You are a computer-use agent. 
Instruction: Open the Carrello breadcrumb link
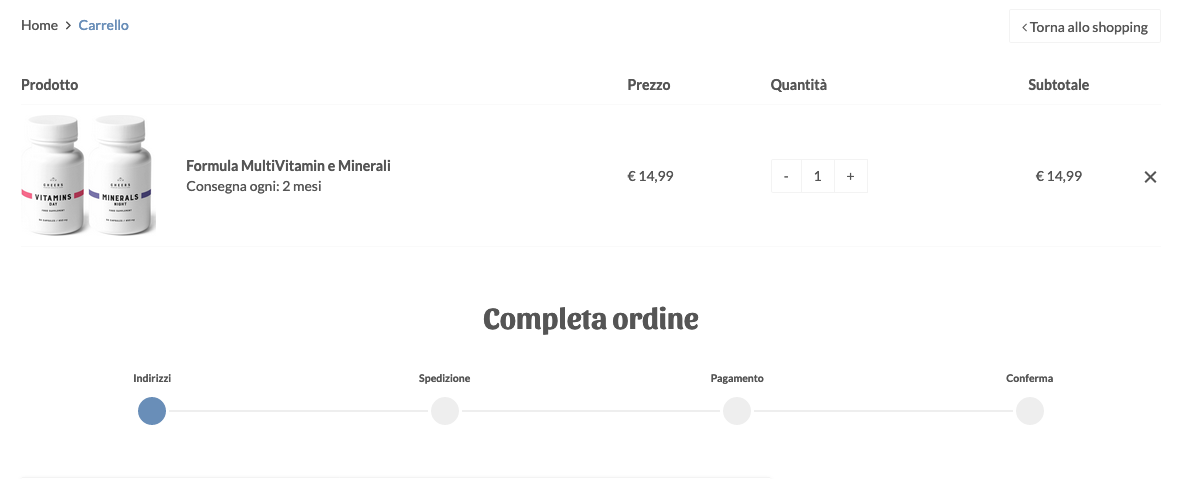coord(103,25)
